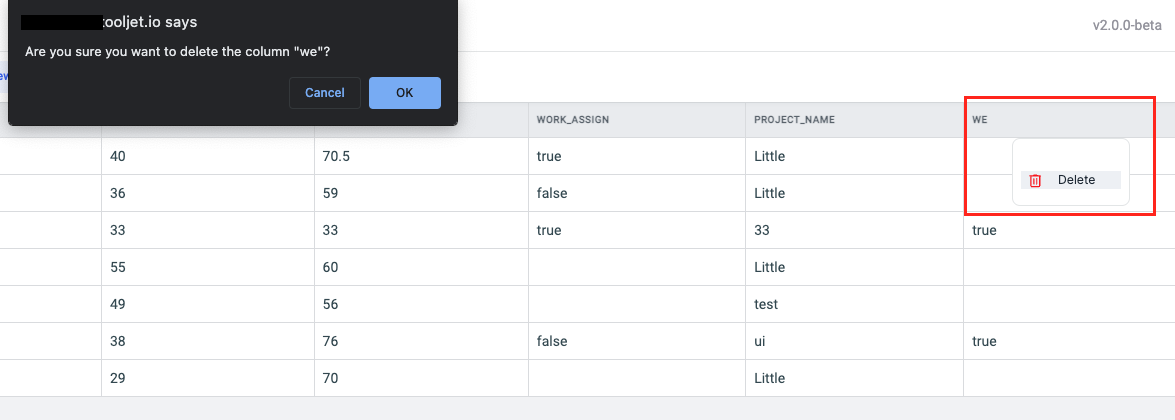
Task: Click the 'true' WE cell in ui row
Action: tap(984, 341)
